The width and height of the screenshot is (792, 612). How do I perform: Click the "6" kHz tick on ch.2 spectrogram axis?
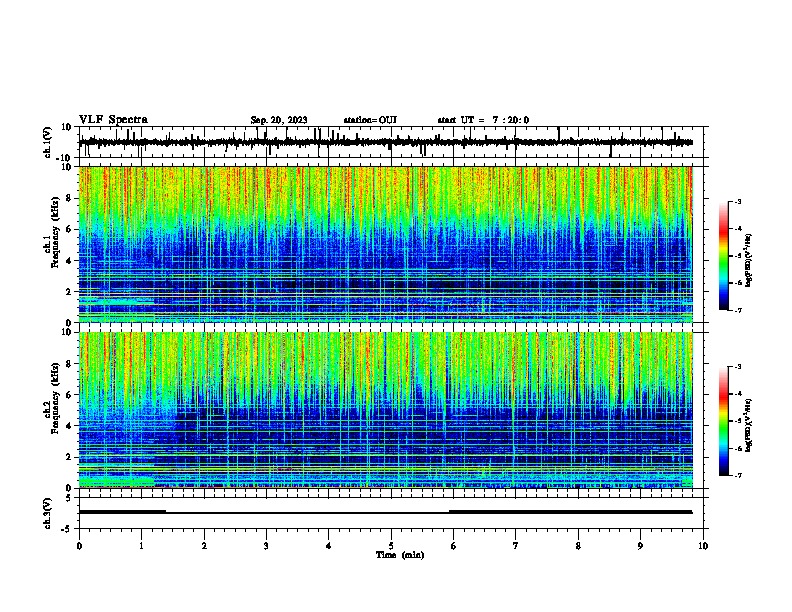tap(69, 395)
